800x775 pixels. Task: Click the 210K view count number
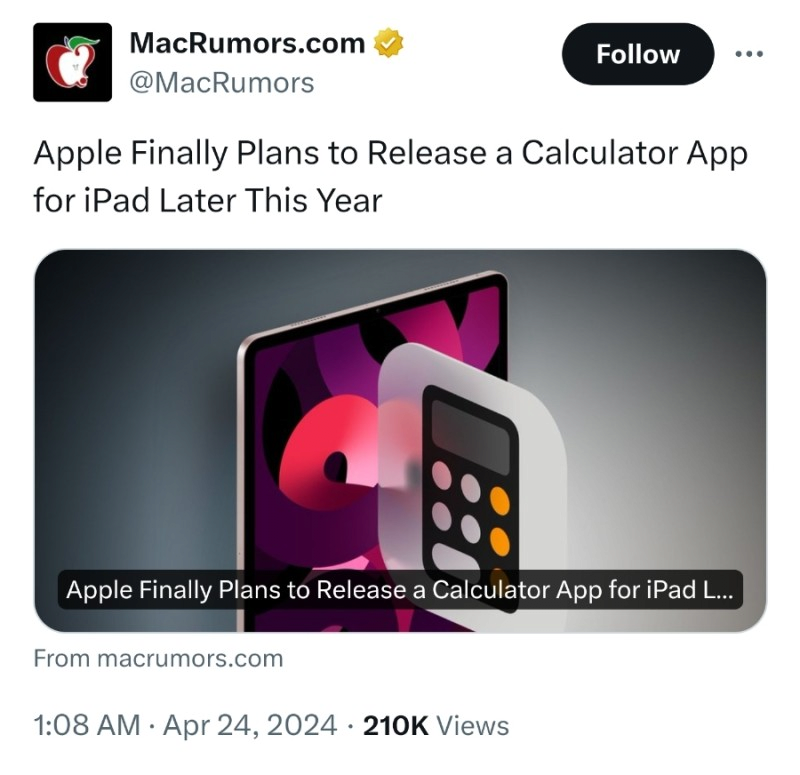pos(396,725)
